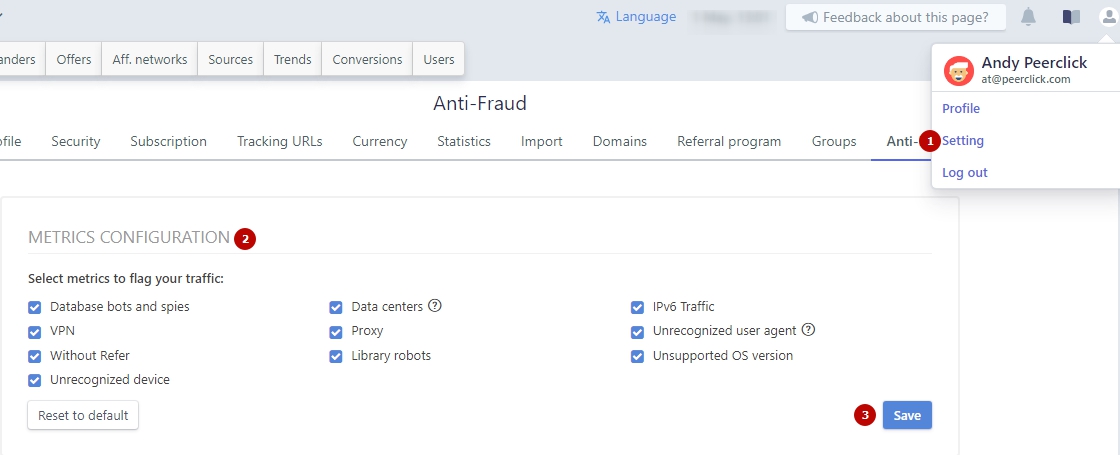The width and height of the screenshot is (1120, 455).
Task: Click the notifications bell icon
Action: click(x=1028, y=17)
